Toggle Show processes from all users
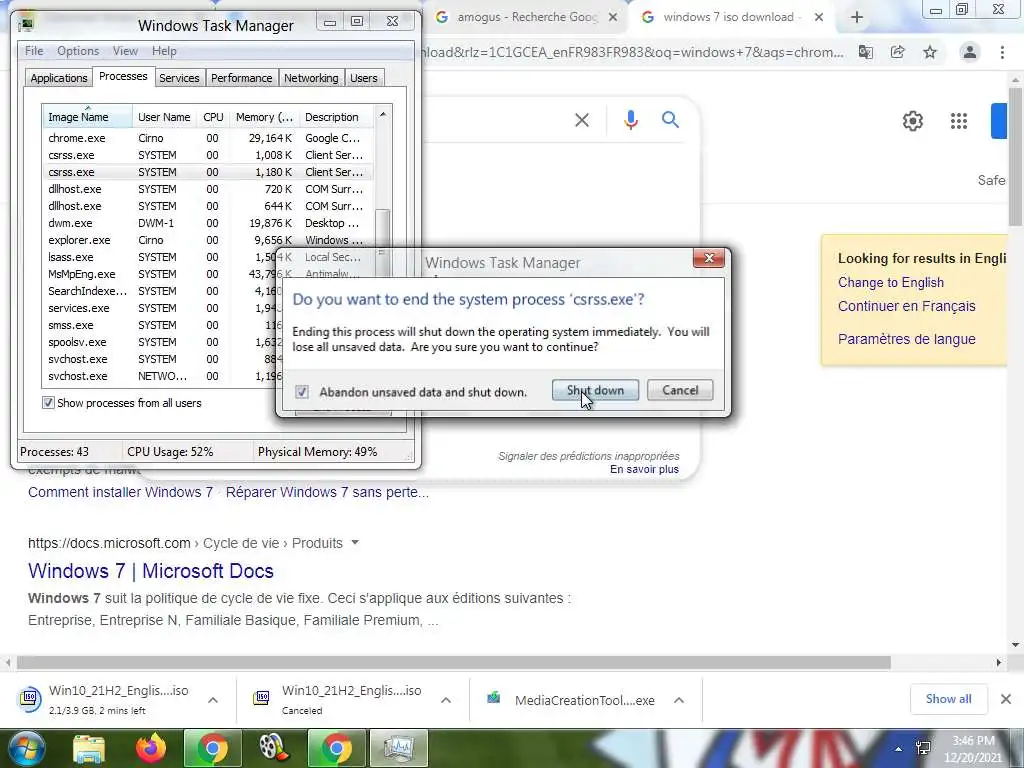Screen dimensions: 1024x768 pos(48,403)
